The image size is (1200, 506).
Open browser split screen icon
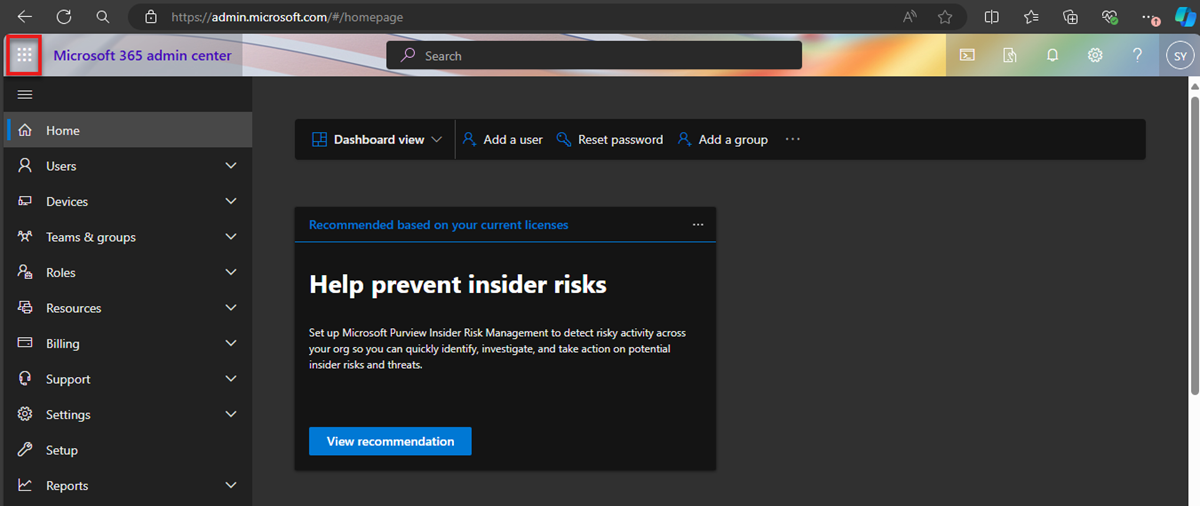pyautogui.click(x=992, y=17)
